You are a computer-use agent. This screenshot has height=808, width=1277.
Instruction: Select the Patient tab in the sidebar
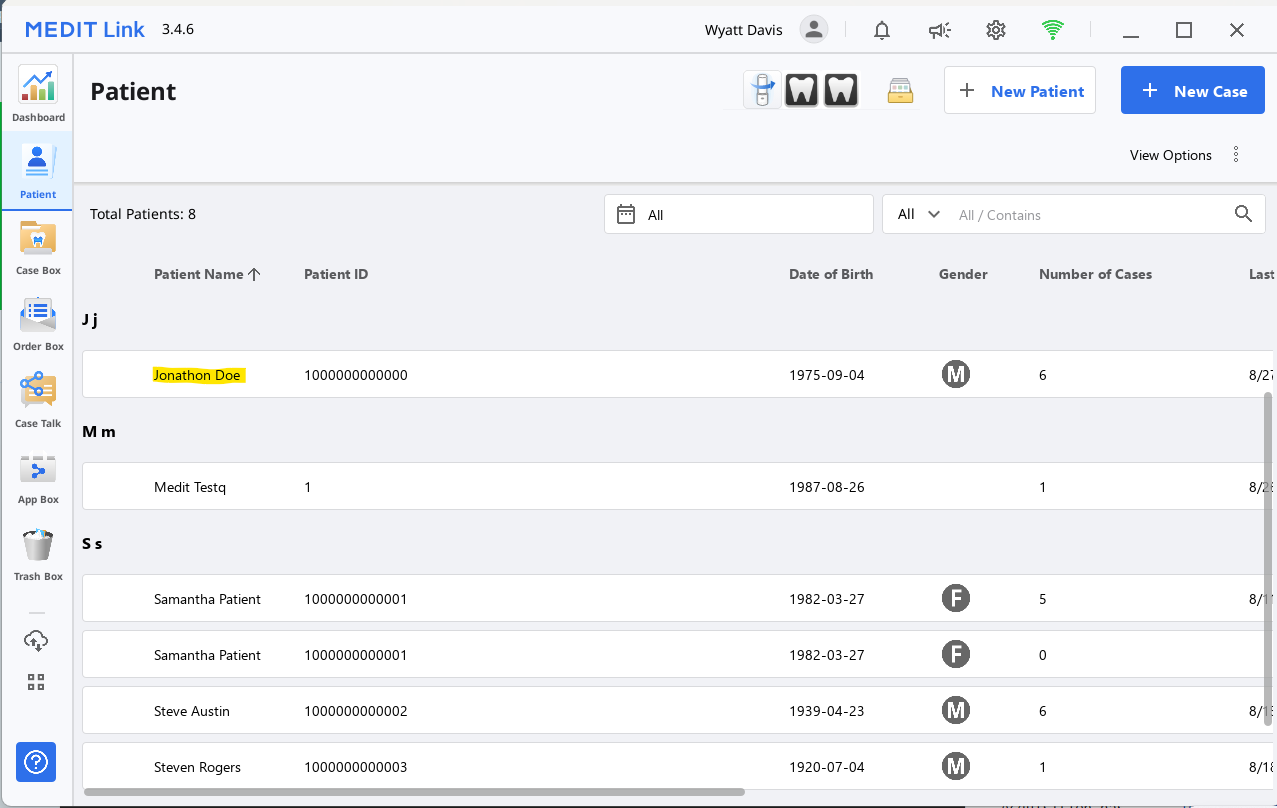coord(38,170)
